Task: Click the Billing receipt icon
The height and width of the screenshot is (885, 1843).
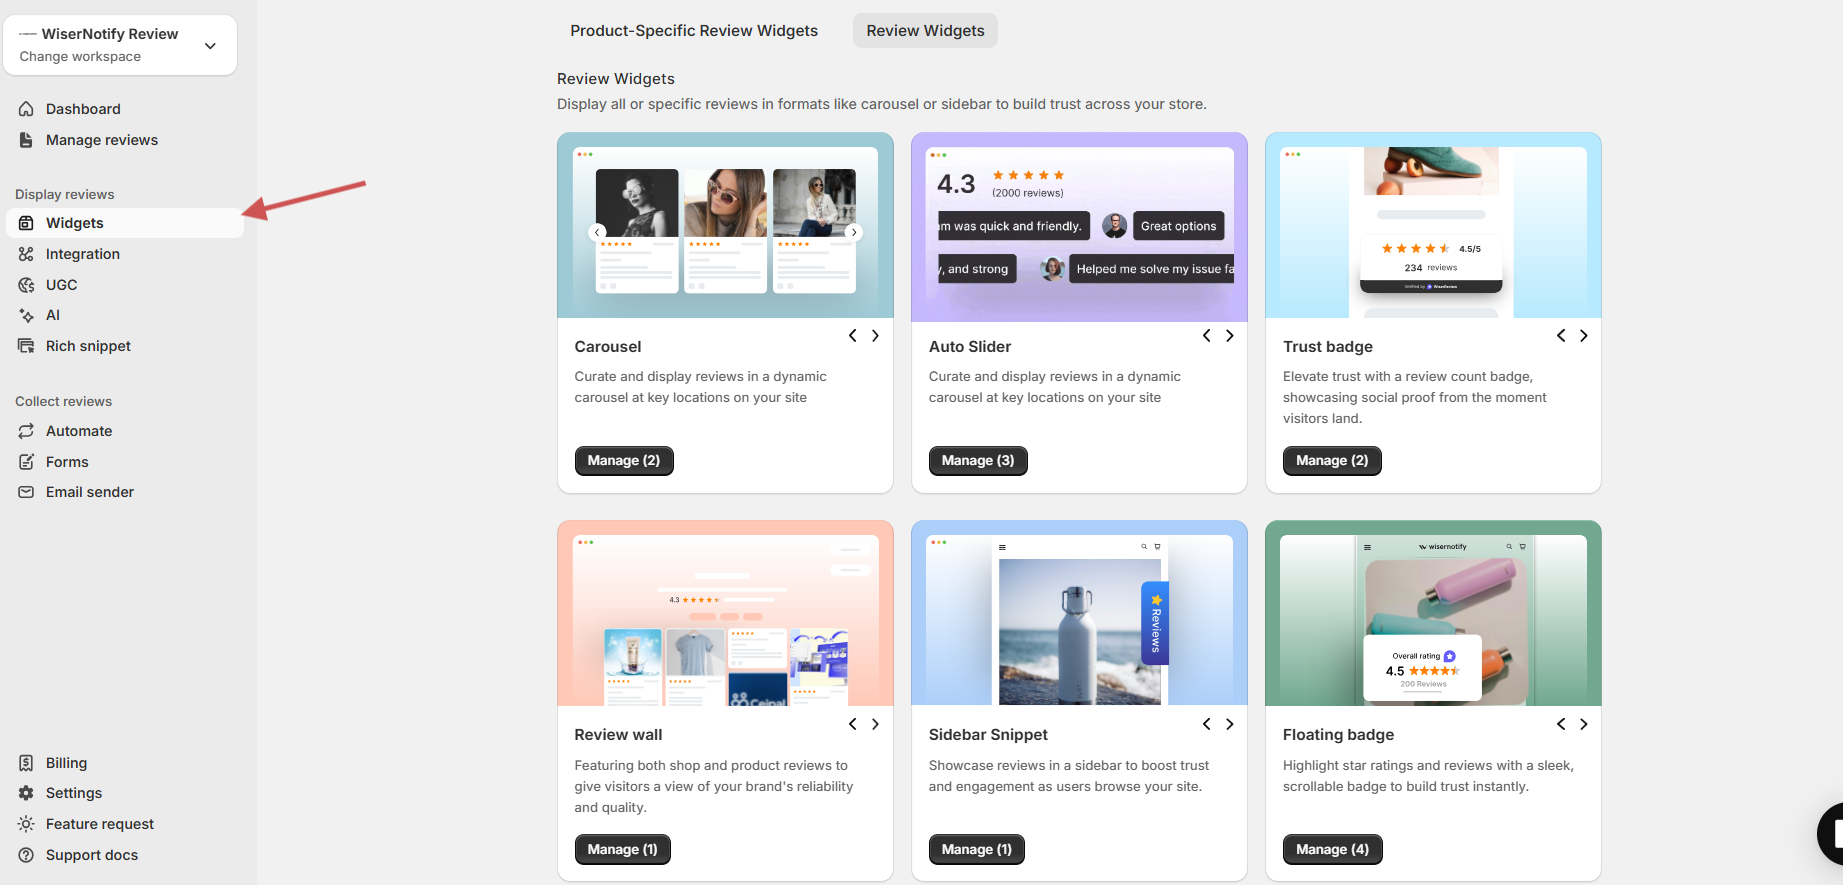Action: tap(26, 763)
